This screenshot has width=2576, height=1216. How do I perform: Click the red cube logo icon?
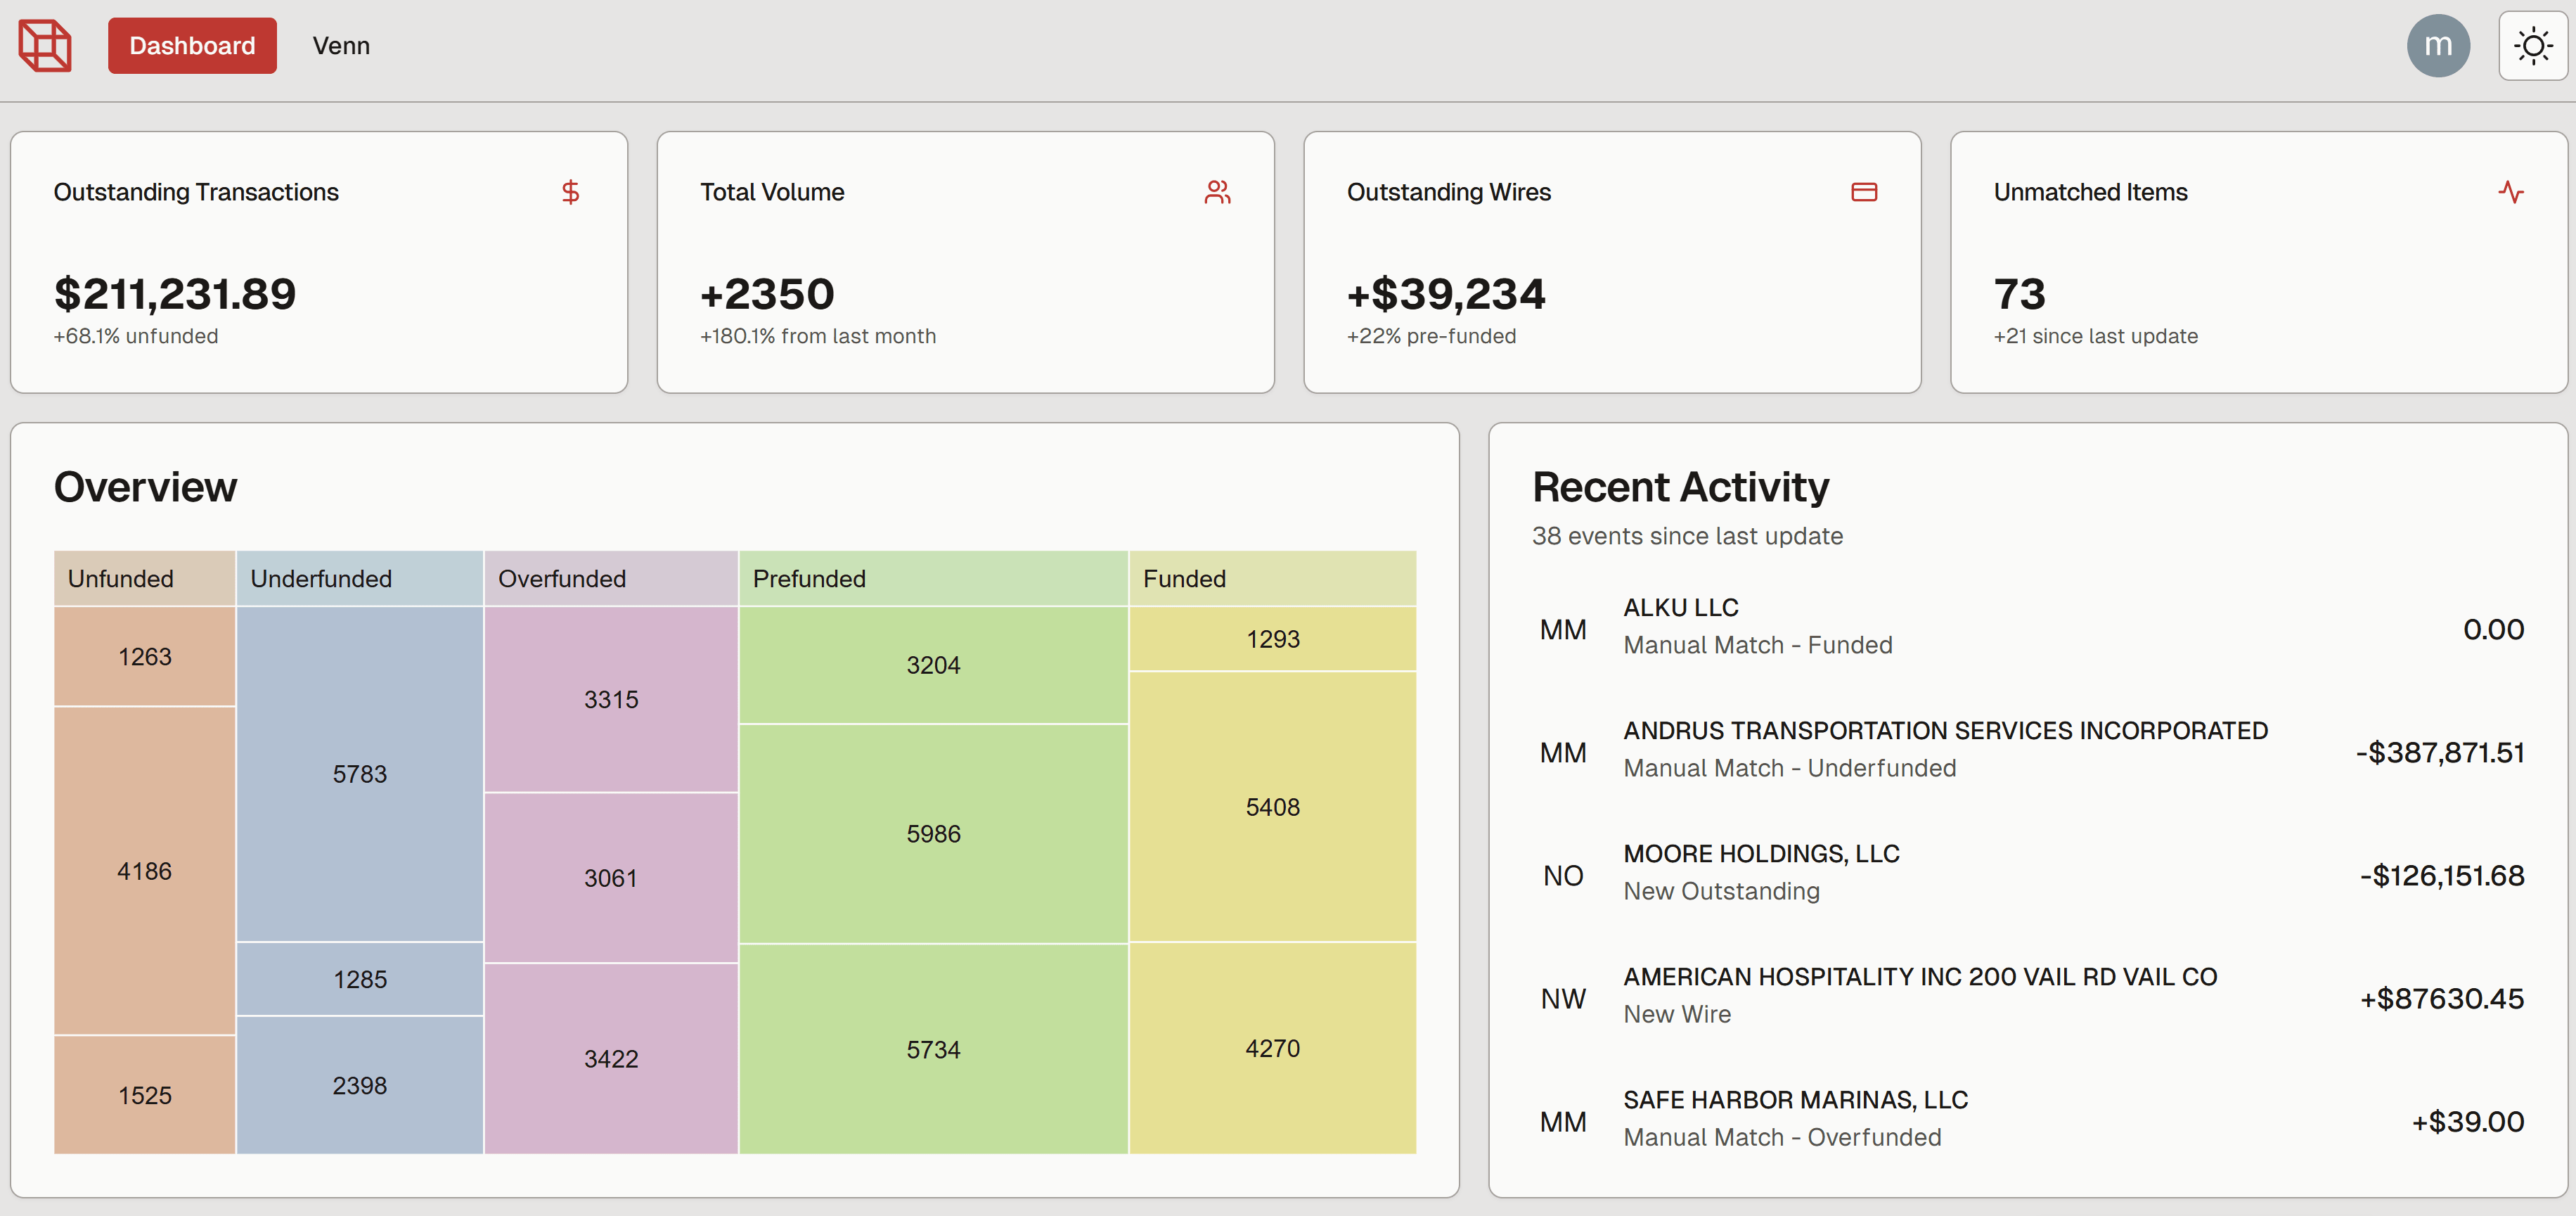[x=45, y=46]
